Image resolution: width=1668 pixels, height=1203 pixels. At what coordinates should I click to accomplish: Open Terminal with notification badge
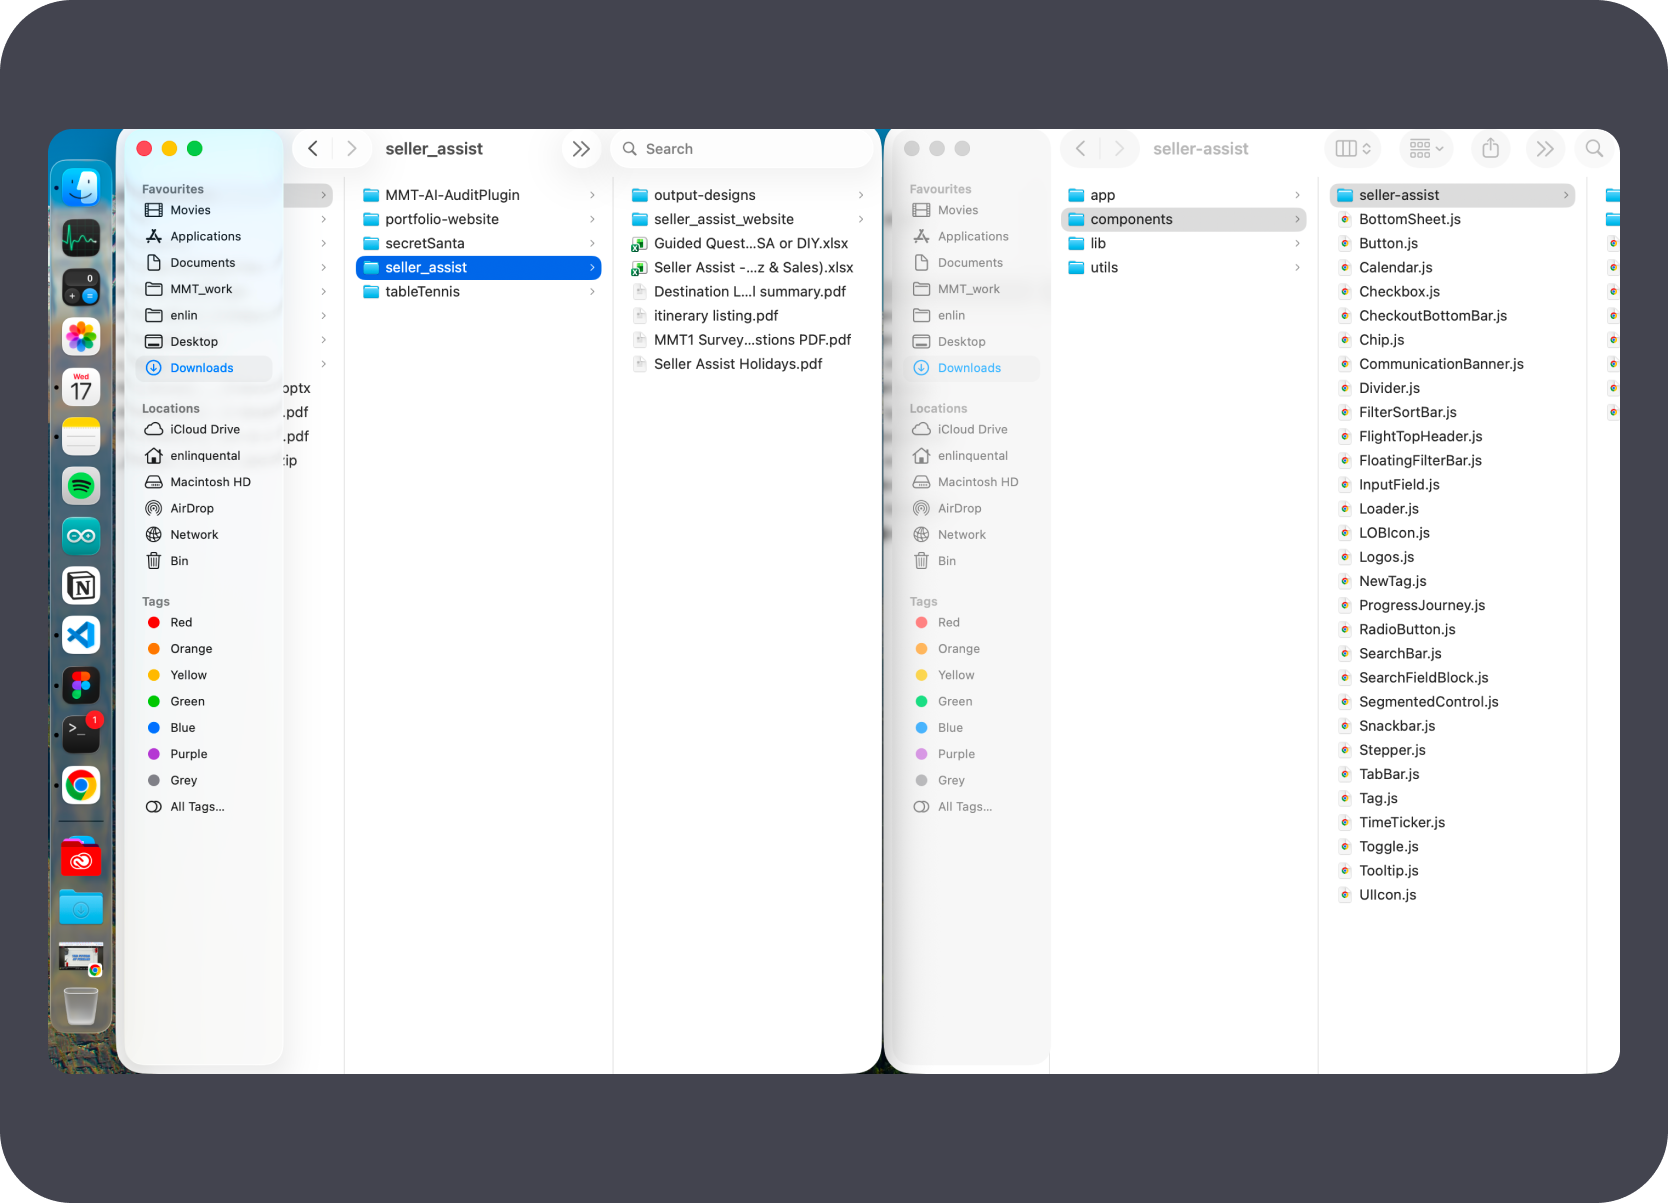click(81, 733)
